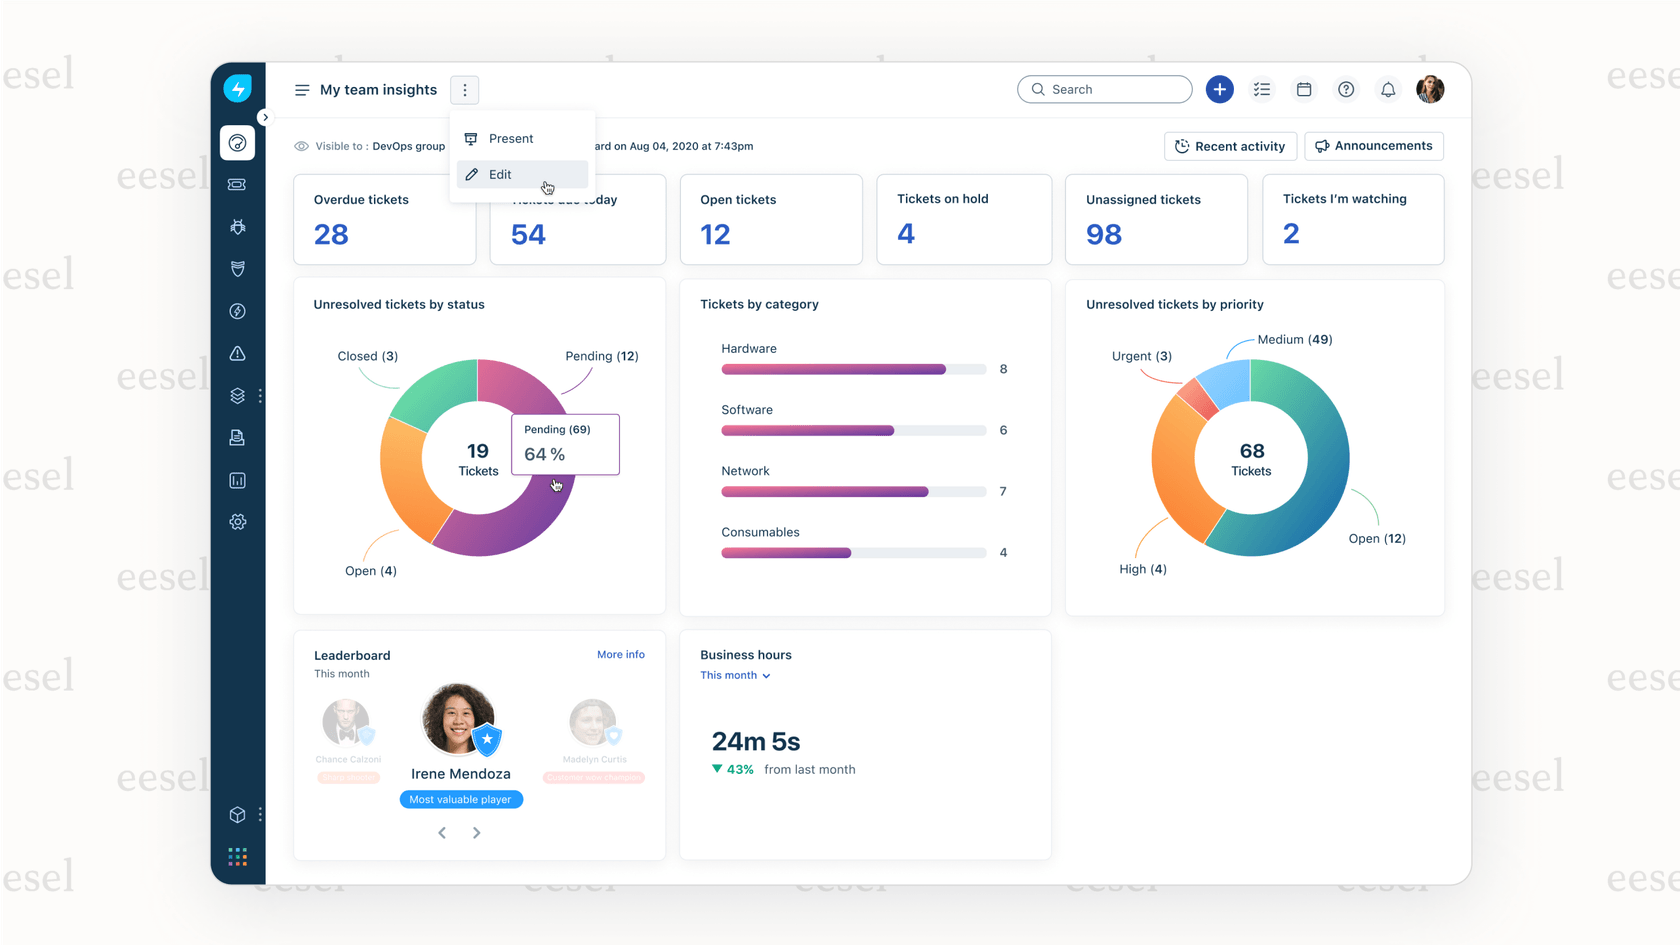Screen dimensions: 1680x945
Task: Click inside the Search field
Action: [1104, 89]
